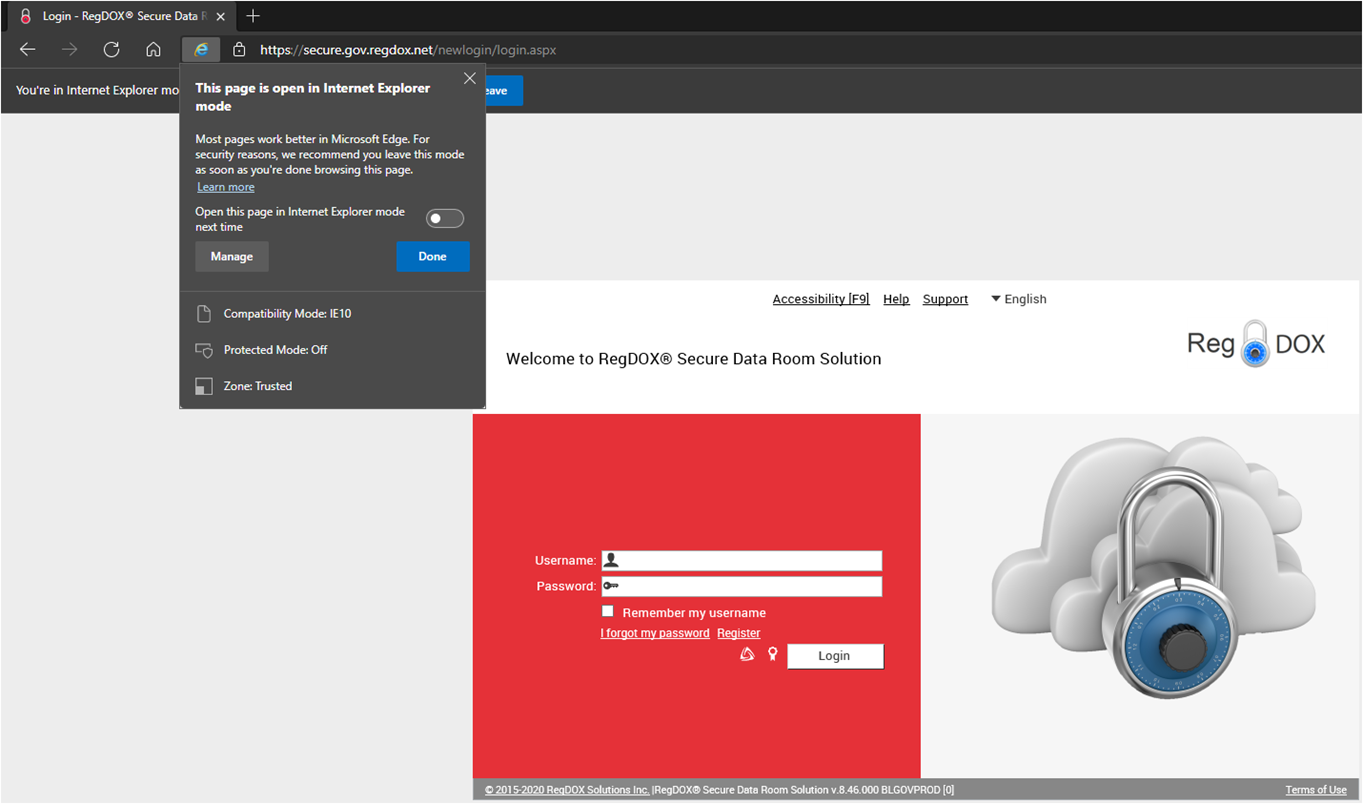
Task: Click the RegDOX Solutions Inc. copyright link
Action: pos(567,790)
